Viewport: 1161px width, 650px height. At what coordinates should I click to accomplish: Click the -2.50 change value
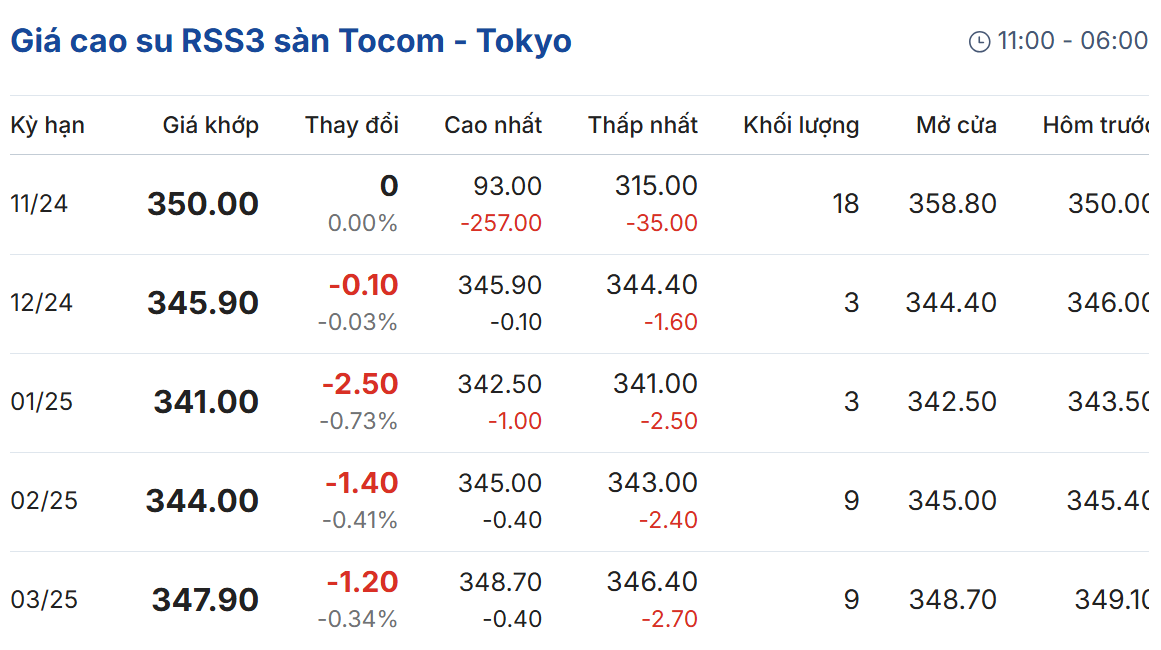click(x=360, y=384)
